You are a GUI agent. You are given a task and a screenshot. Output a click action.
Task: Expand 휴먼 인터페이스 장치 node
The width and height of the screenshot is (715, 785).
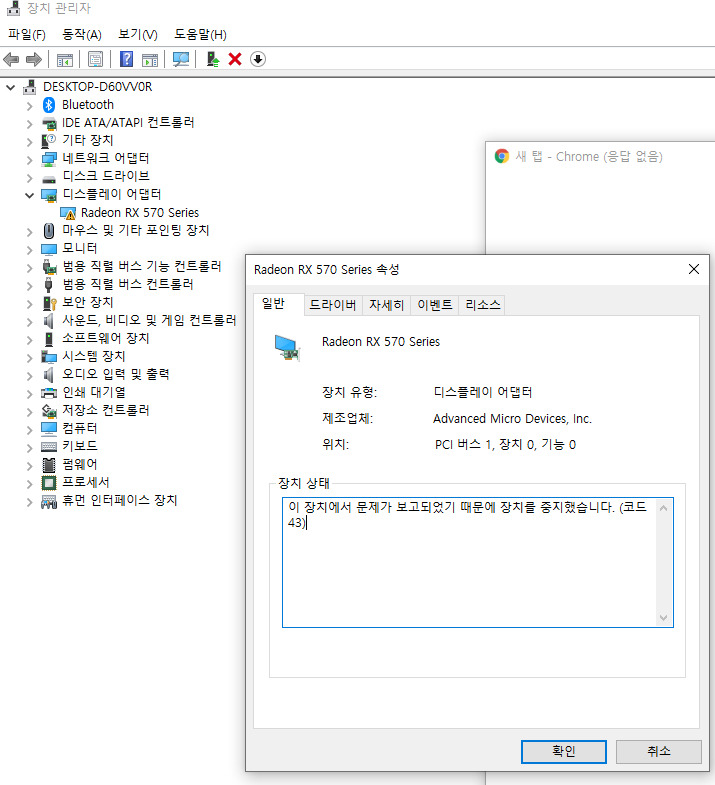30,502
